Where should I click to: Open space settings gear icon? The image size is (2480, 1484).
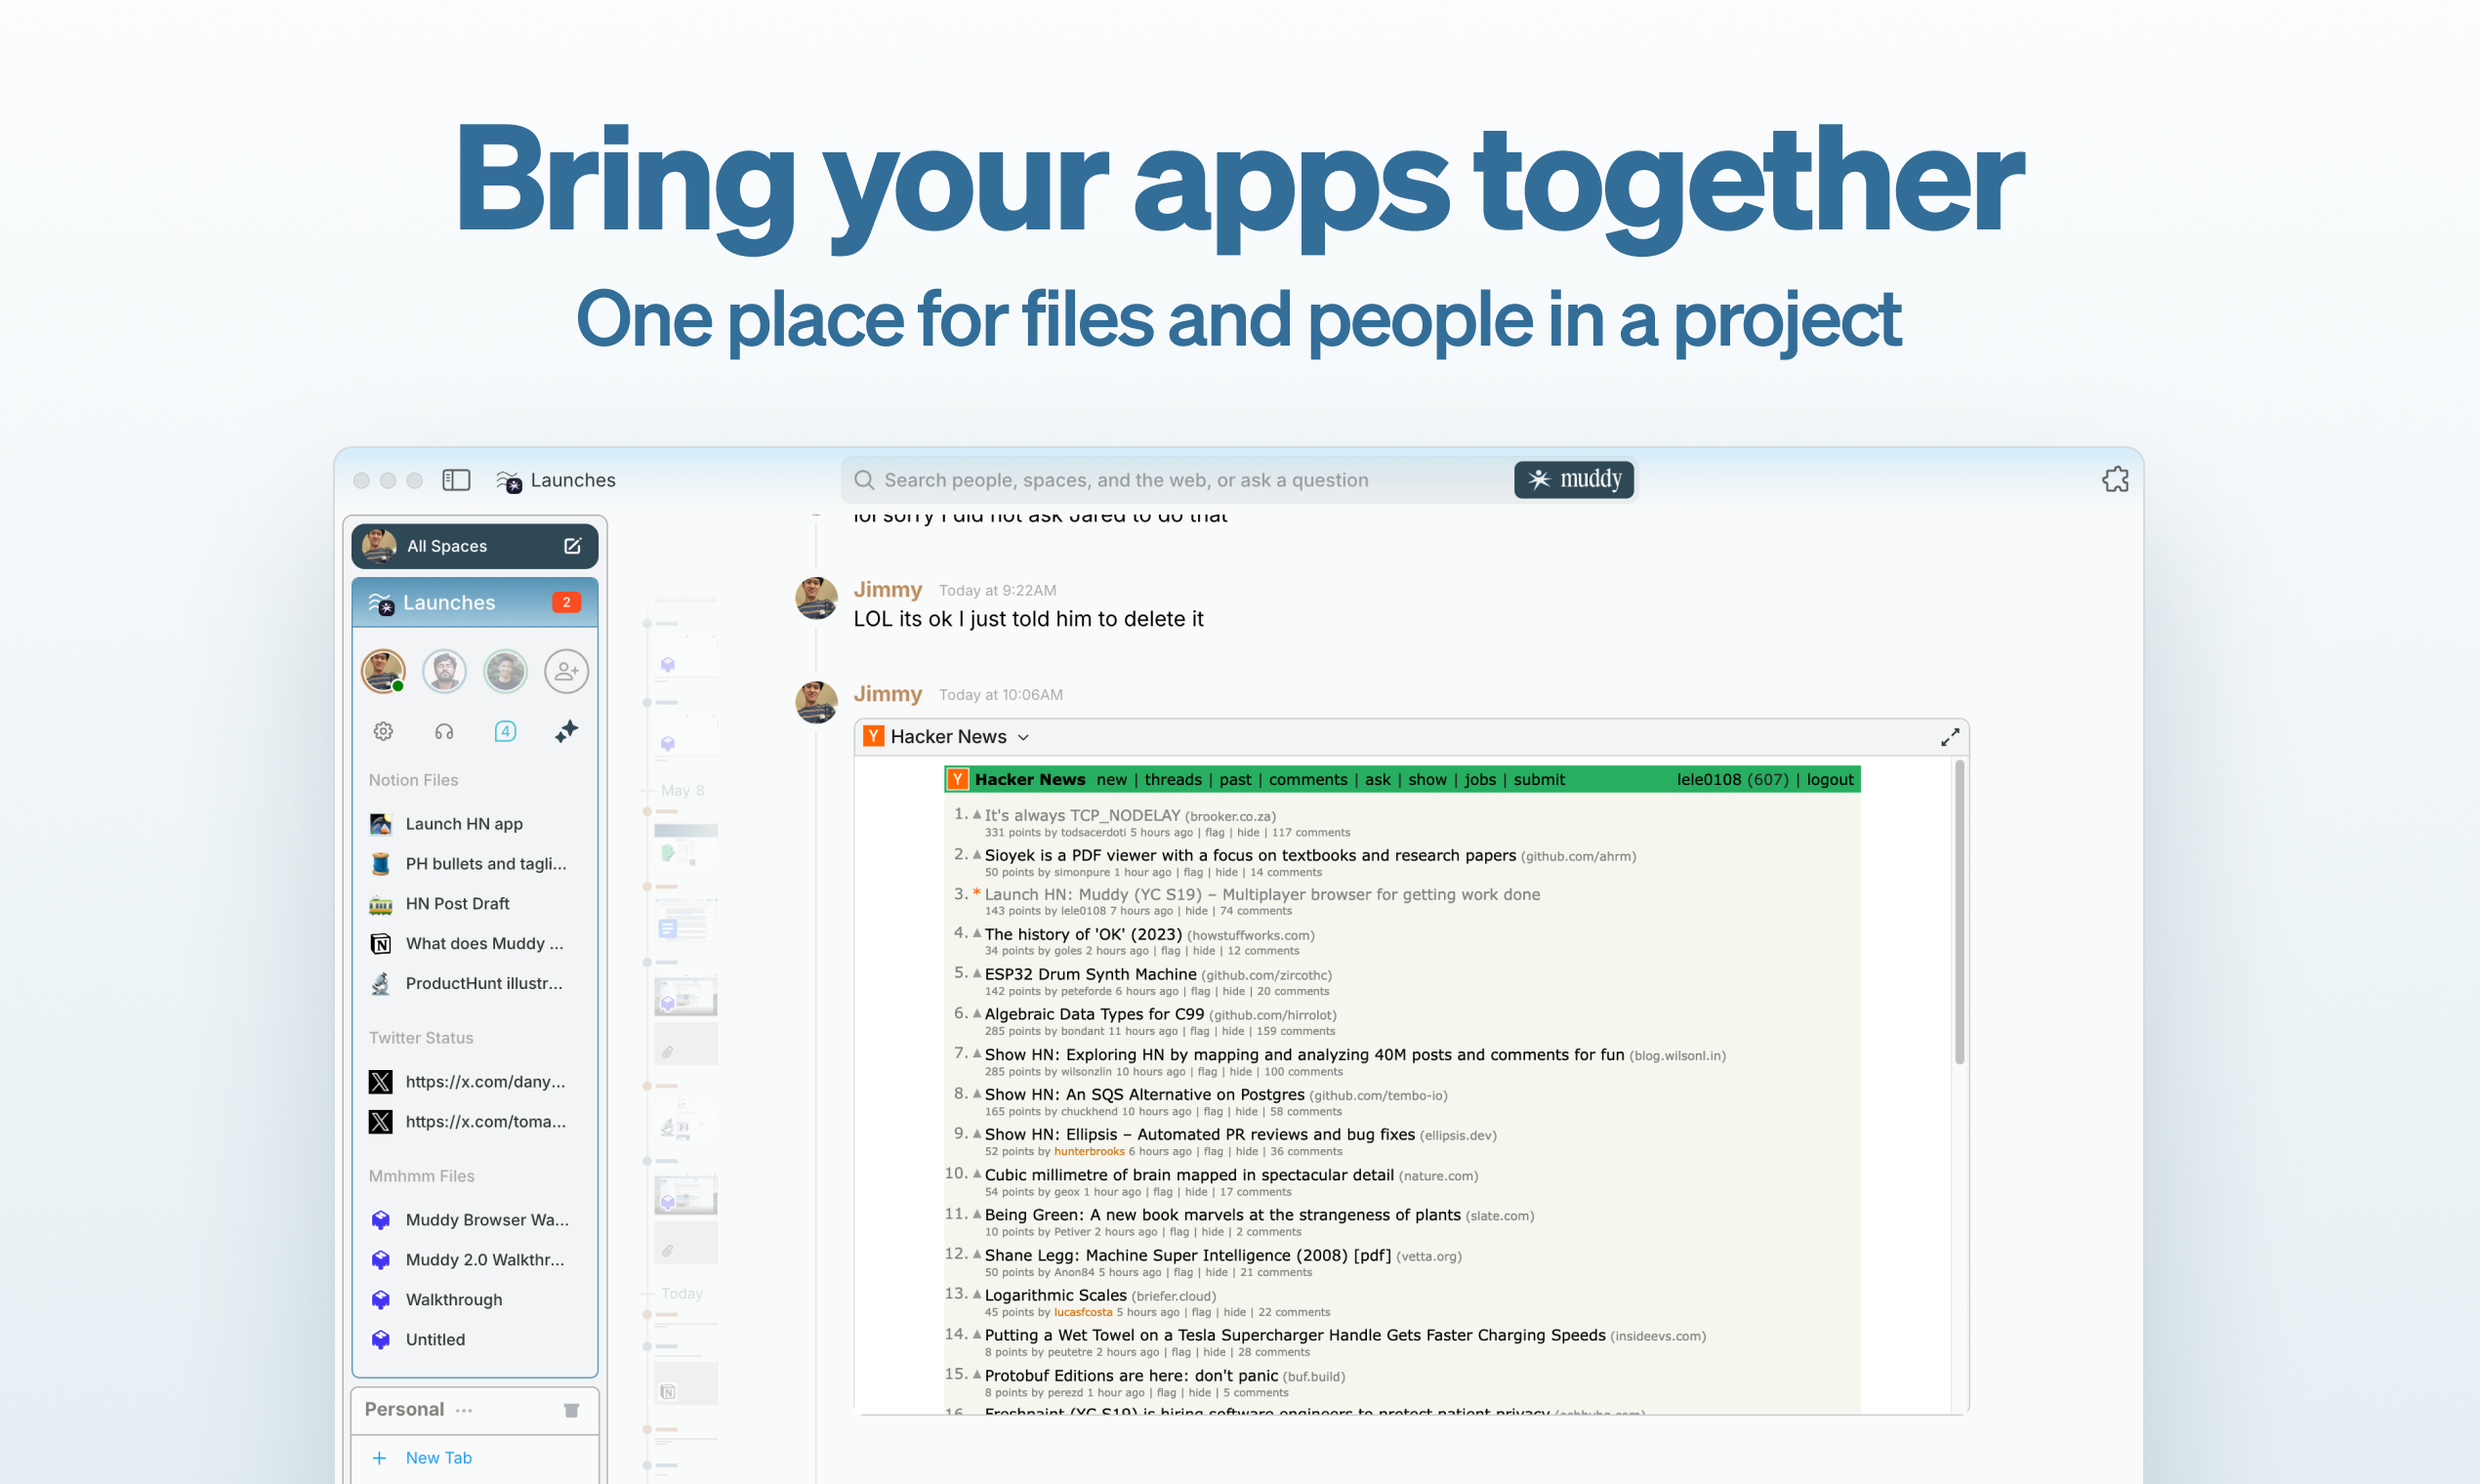coord(383,731)
